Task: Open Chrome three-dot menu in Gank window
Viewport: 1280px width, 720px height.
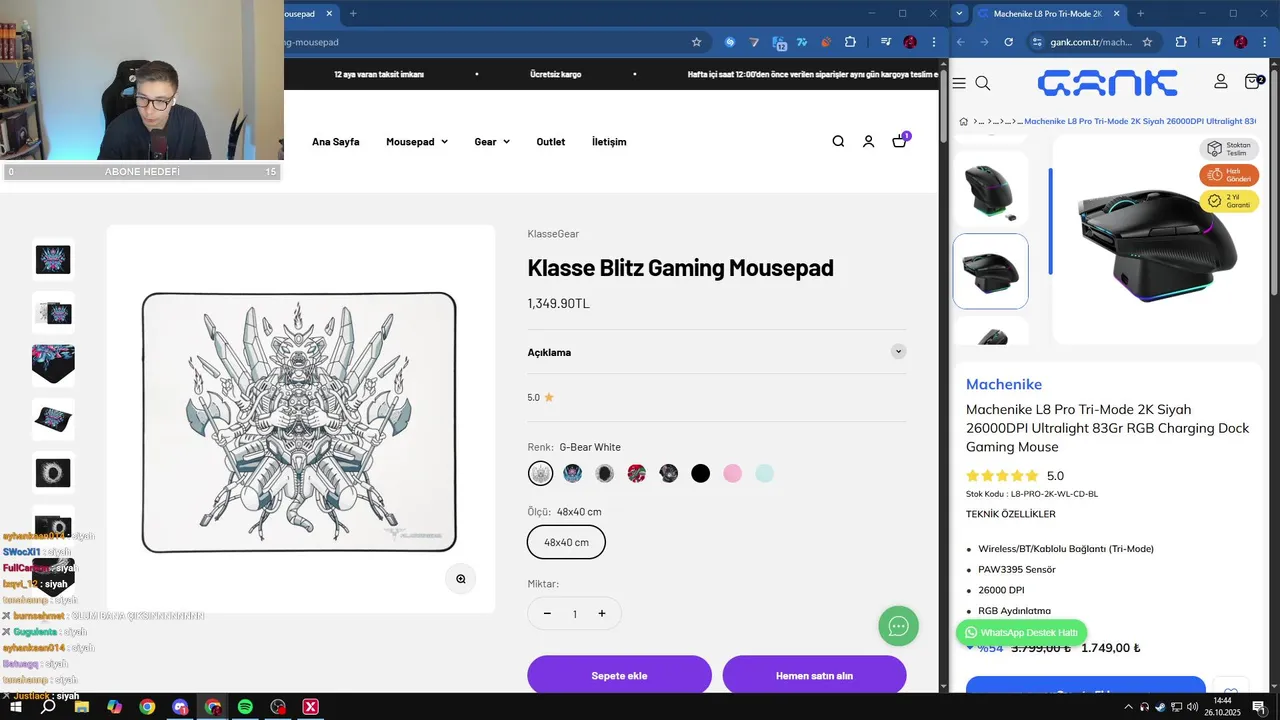Action: 1264,42
